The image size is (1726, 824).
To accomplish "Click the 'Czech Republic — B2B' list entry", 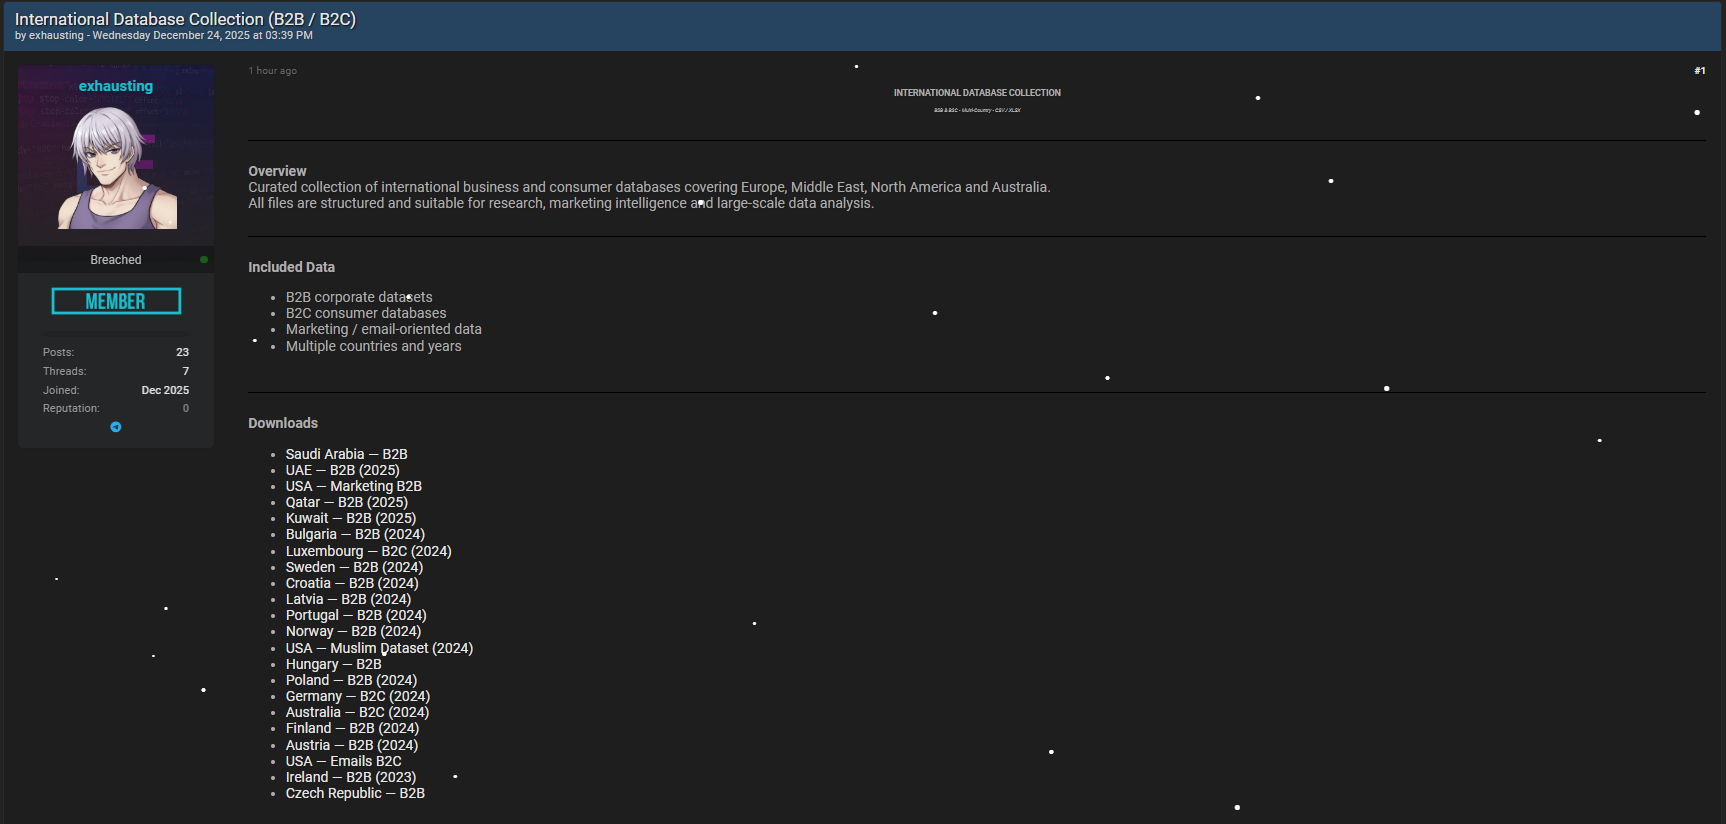I will [x=355, y=793].
